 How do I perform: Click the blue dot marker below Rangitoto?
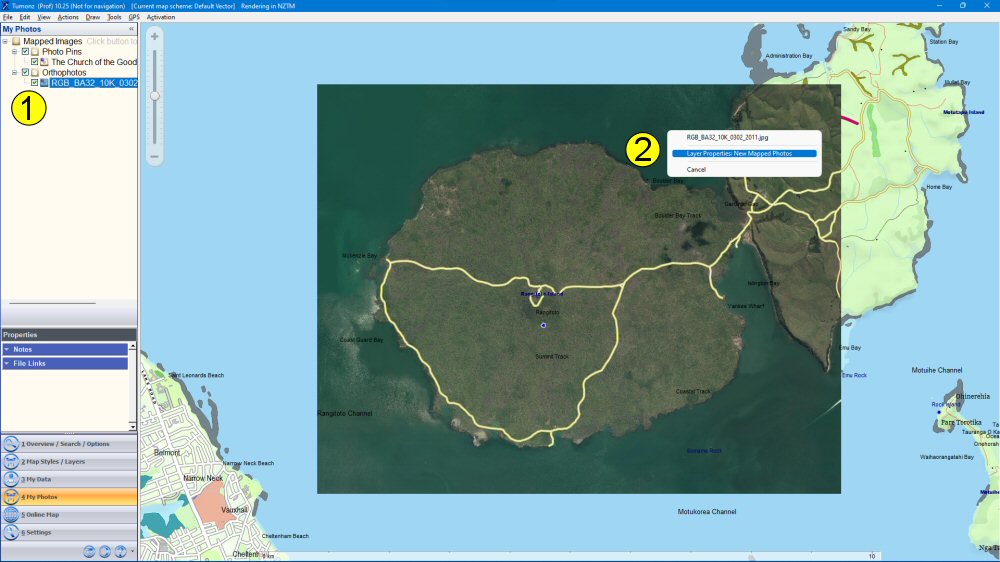coord(543,325)
